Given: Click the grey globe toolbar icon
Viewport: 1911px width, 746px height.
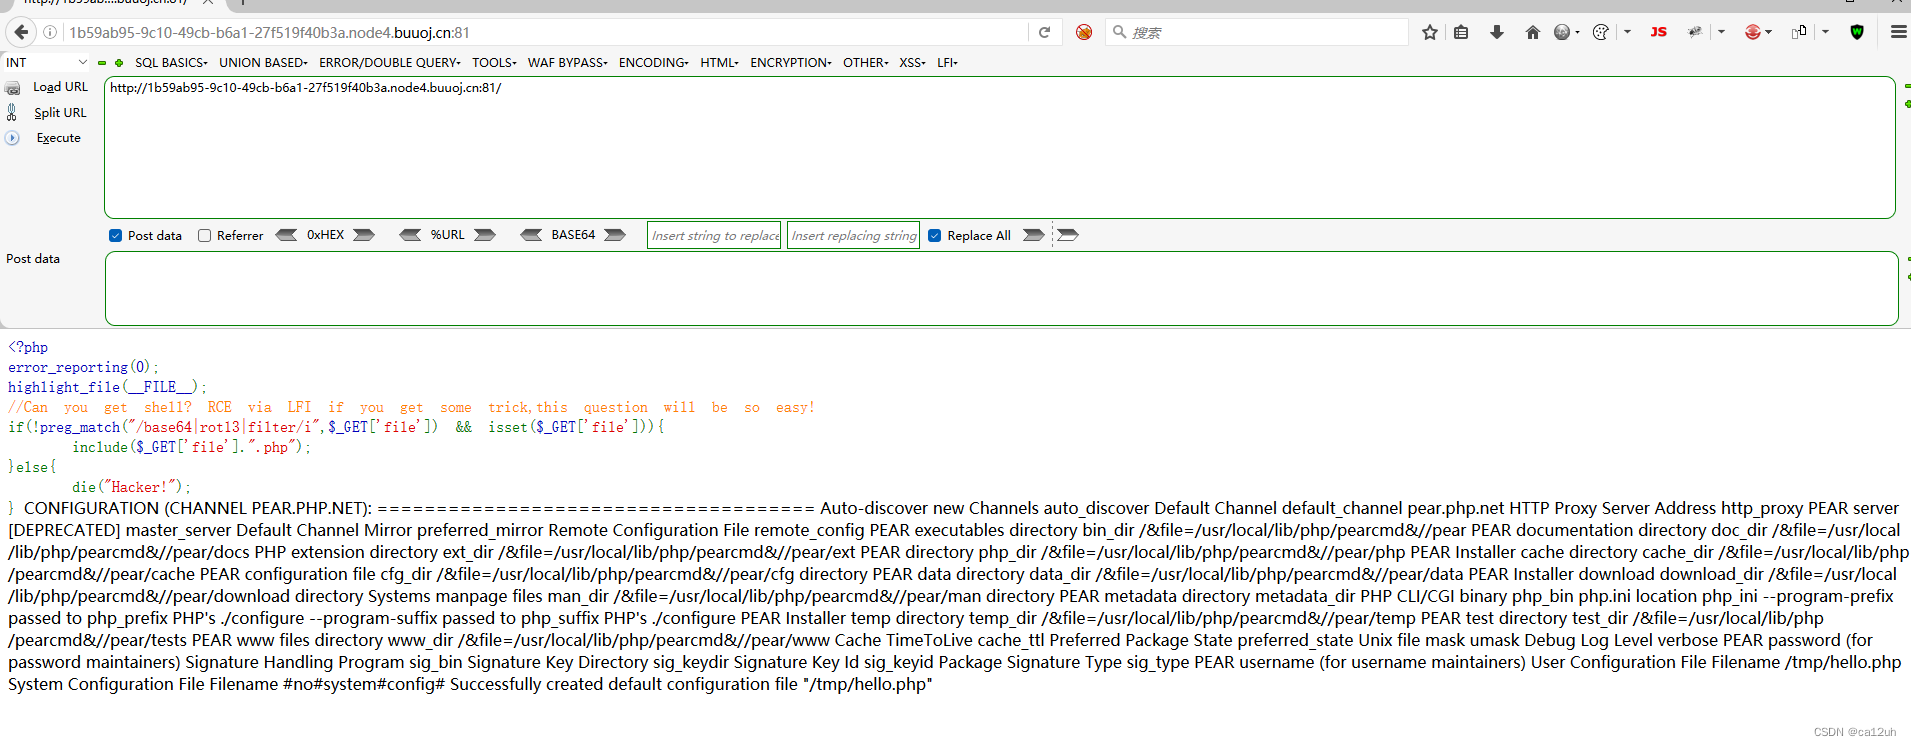Looking at the screenshot, I should coord(1562,32).
